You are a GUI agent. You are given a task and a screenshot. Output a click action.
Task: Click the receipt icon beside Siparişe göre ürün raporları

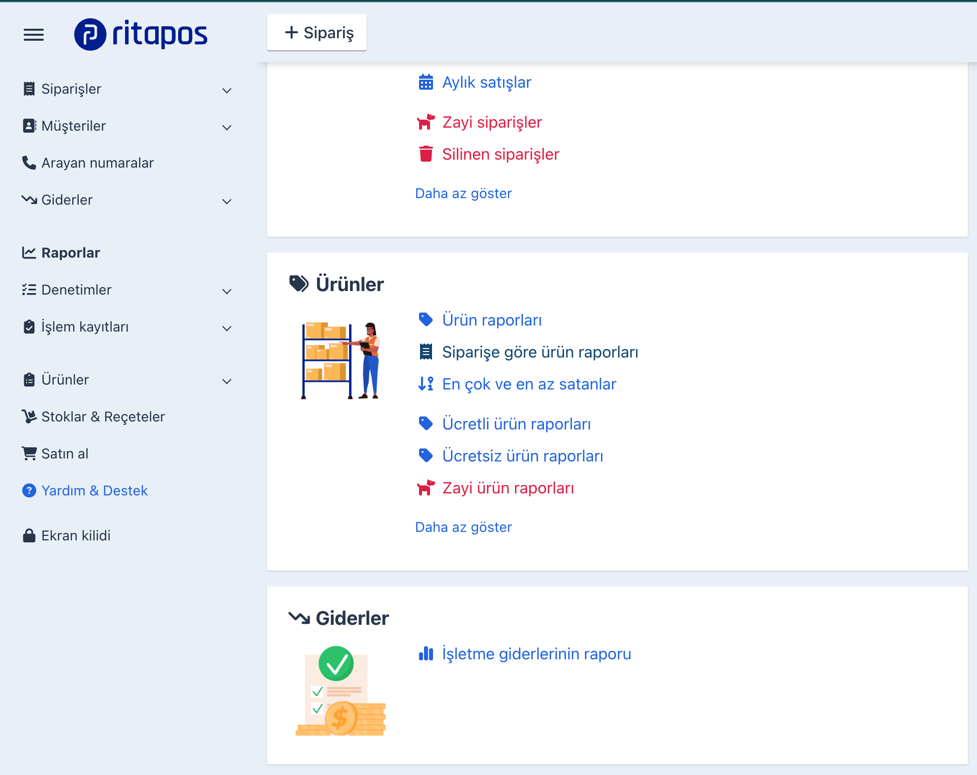tap(426, 352)
